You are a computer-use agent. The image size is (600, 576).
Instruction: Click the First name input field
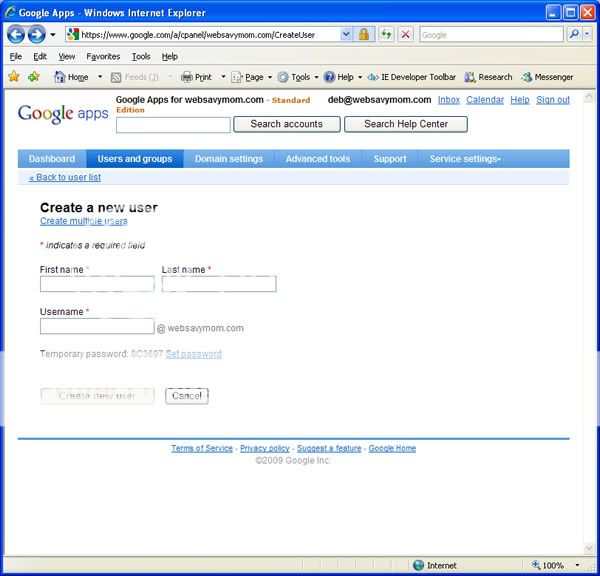click(x=97, y=284)
